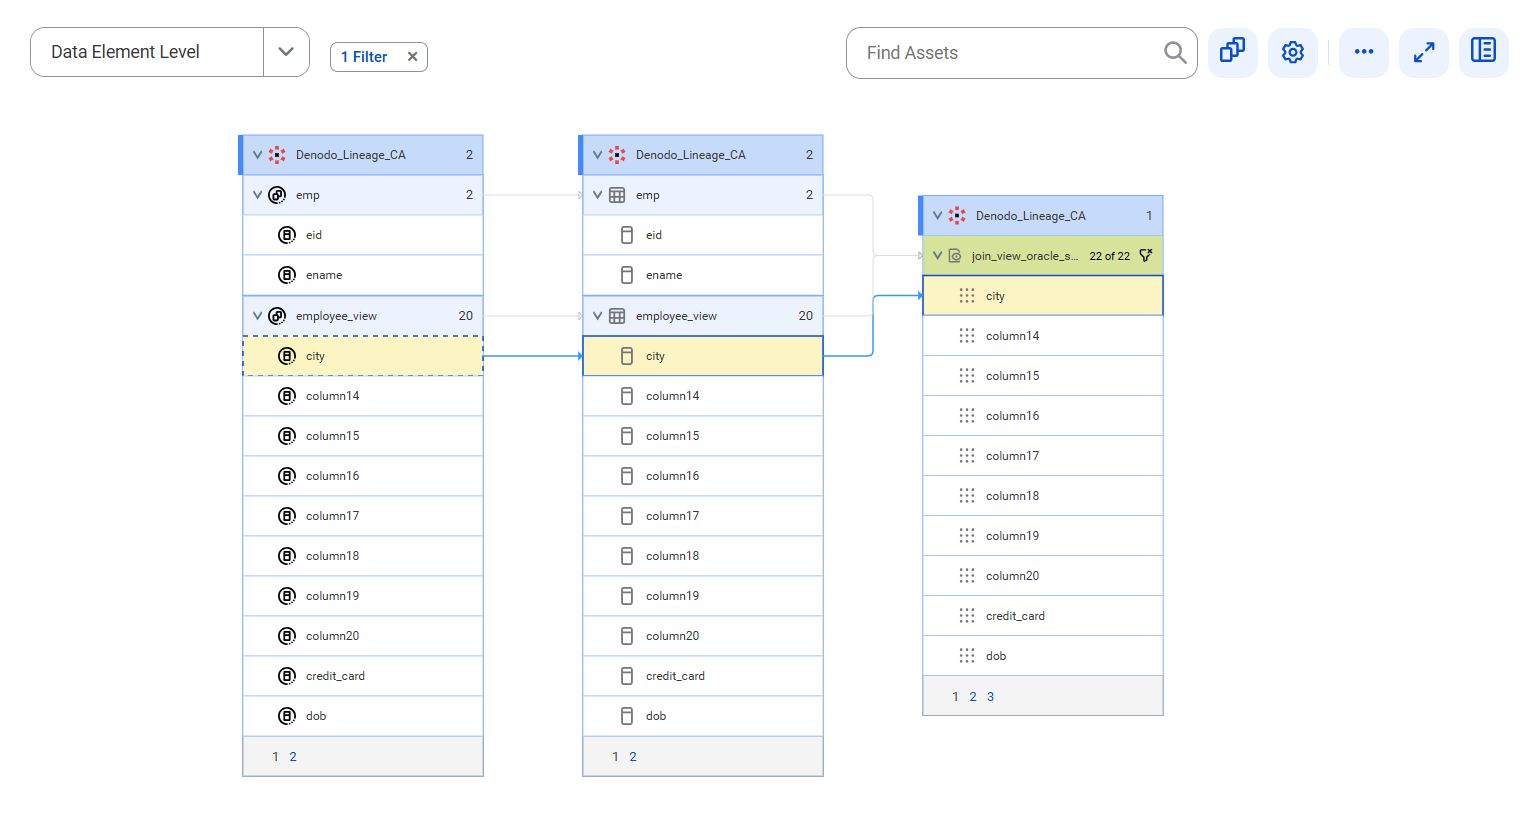Click employee_view icon in first column
This screenshot has width=1537, height=838.
(277, 316)
